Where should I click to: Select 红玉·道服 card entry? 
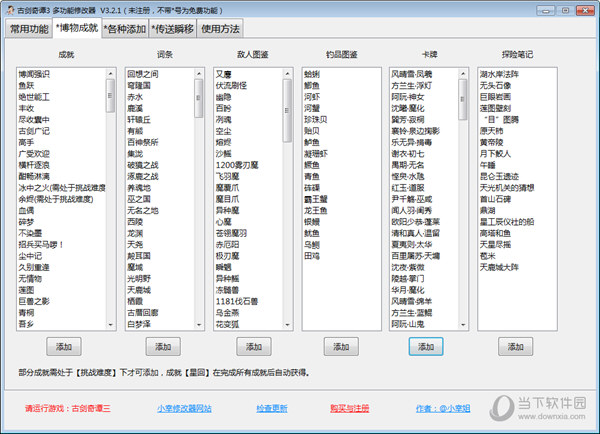(408, 188)
